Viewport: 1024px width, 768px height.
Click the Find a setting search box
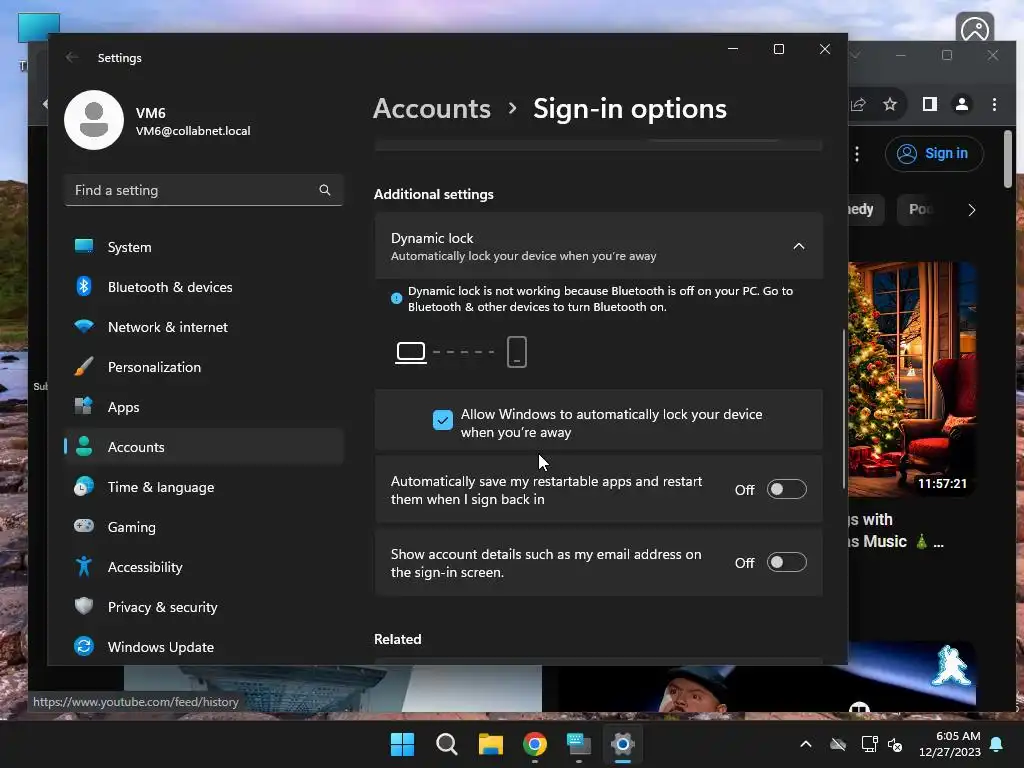pyautogui.click(x=204, y=190)
